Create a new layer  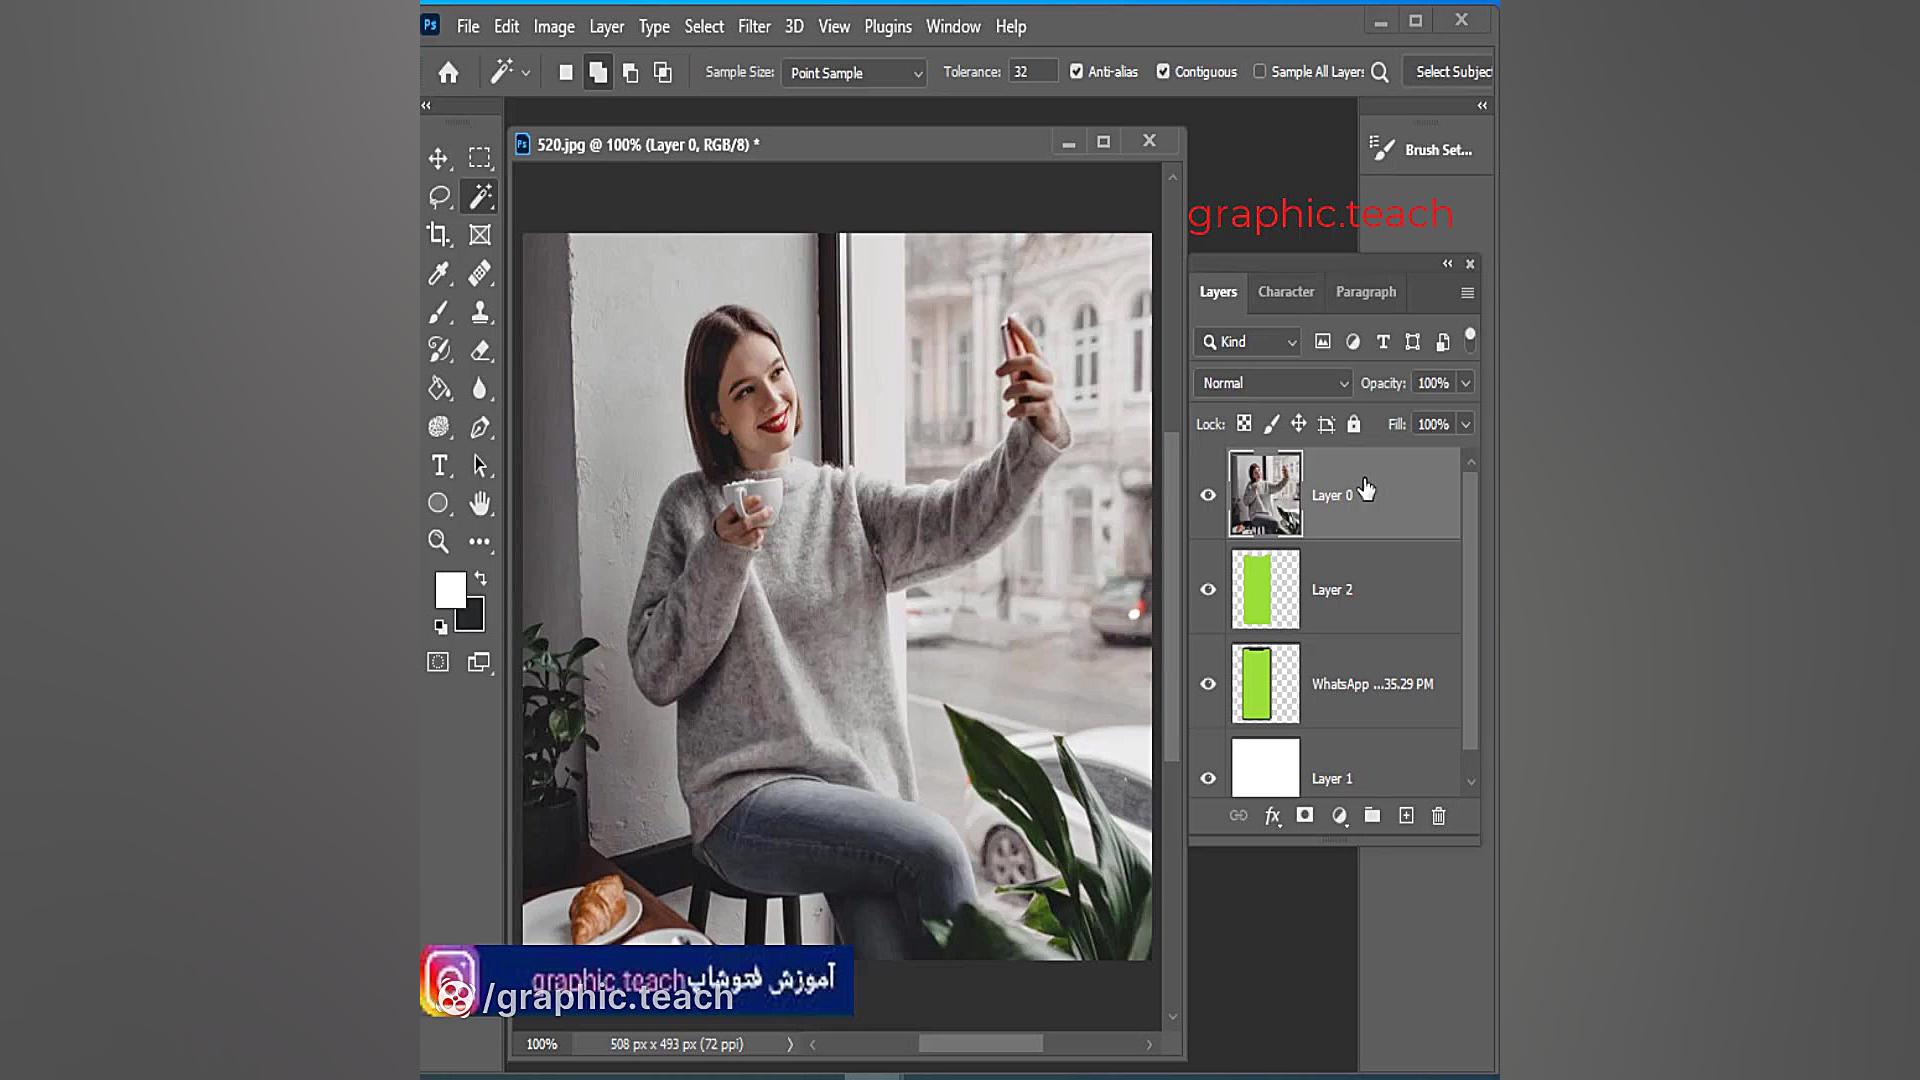(x=1405, y=816)
